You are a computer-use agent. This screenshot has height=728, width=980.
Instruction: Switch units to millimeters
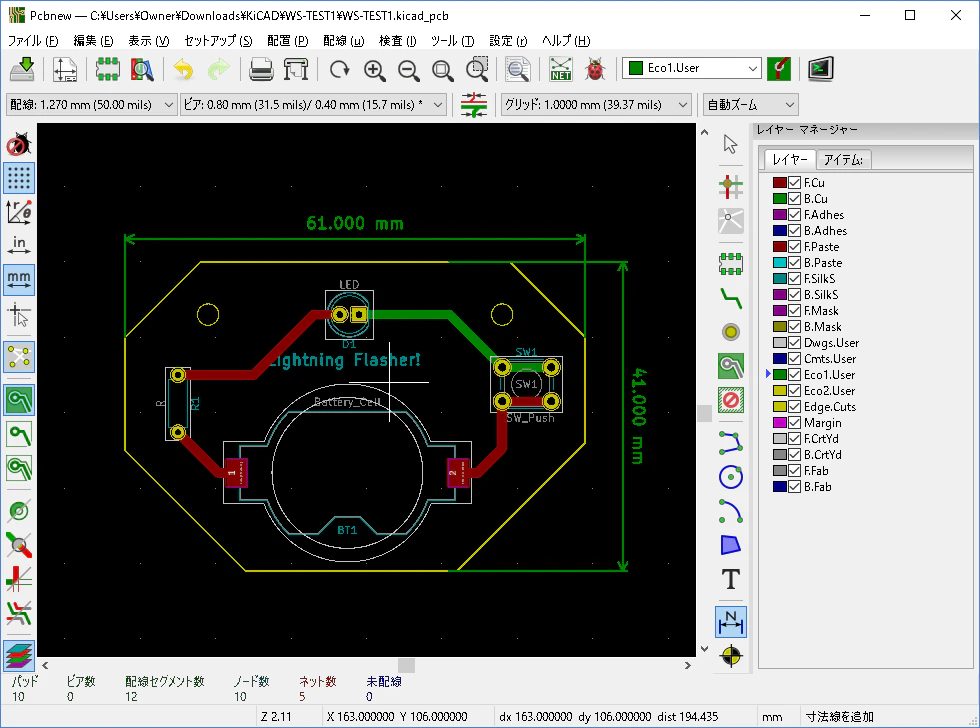[19, 279]
